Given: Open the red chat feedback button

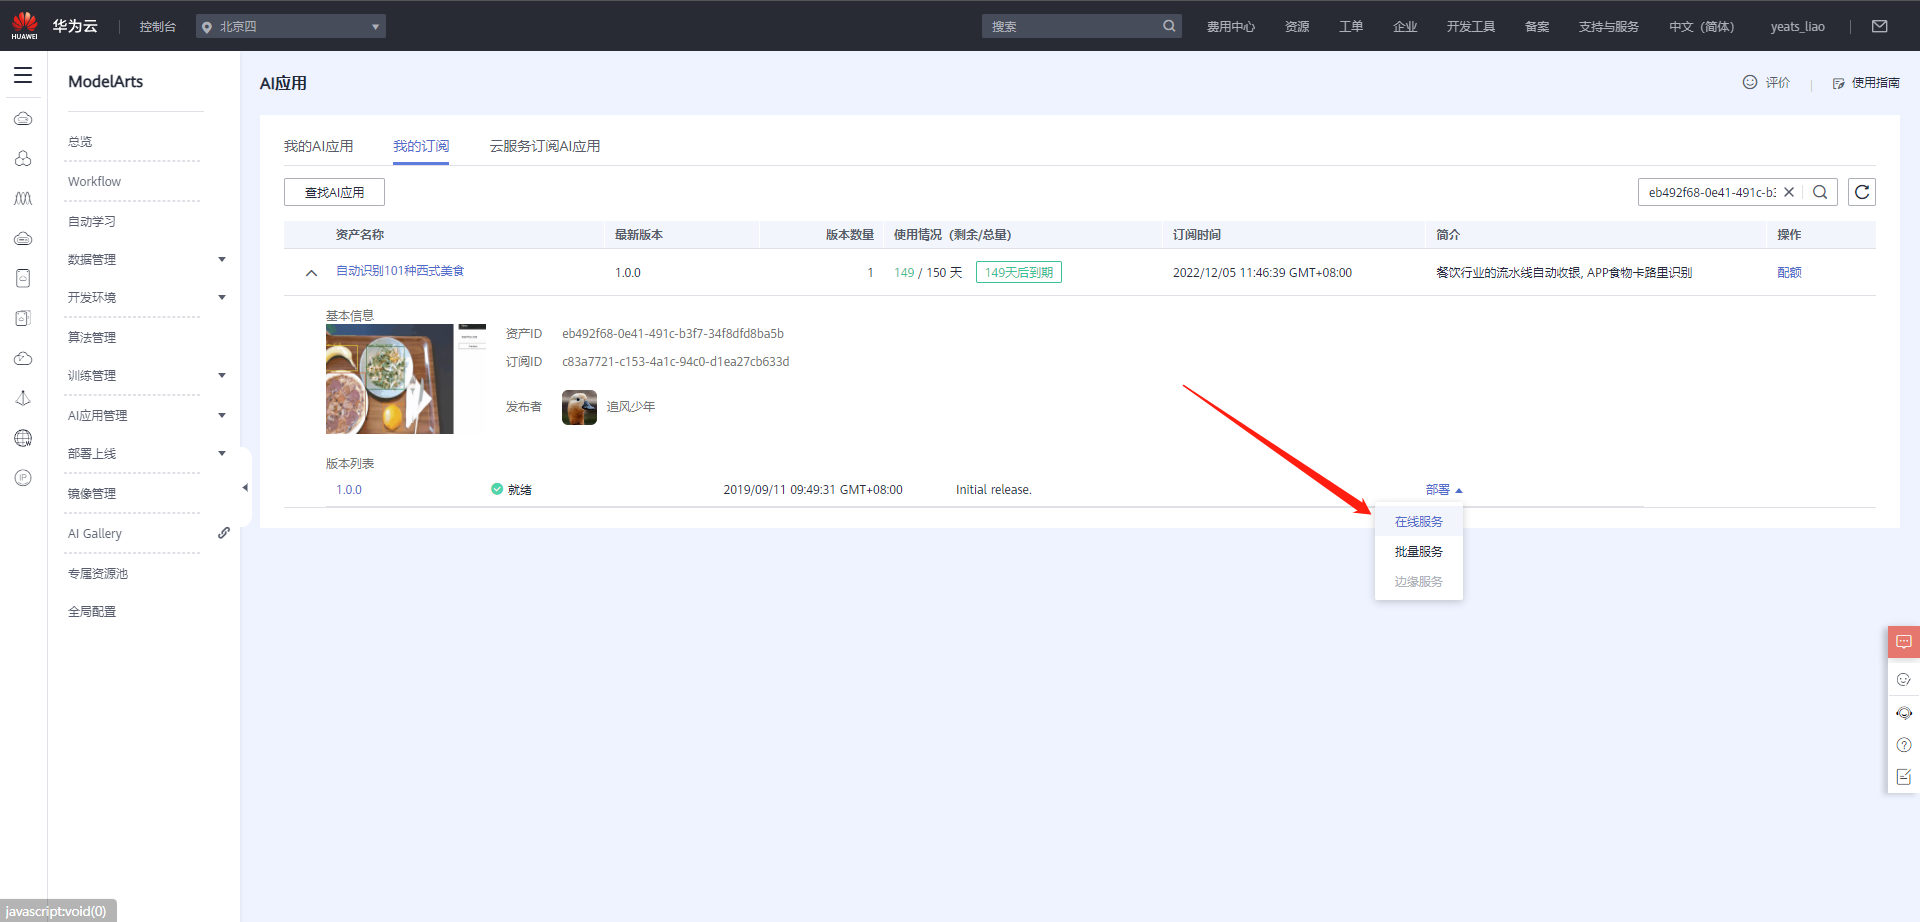Looking at the screenshot, I should [x=1904, y=642].
